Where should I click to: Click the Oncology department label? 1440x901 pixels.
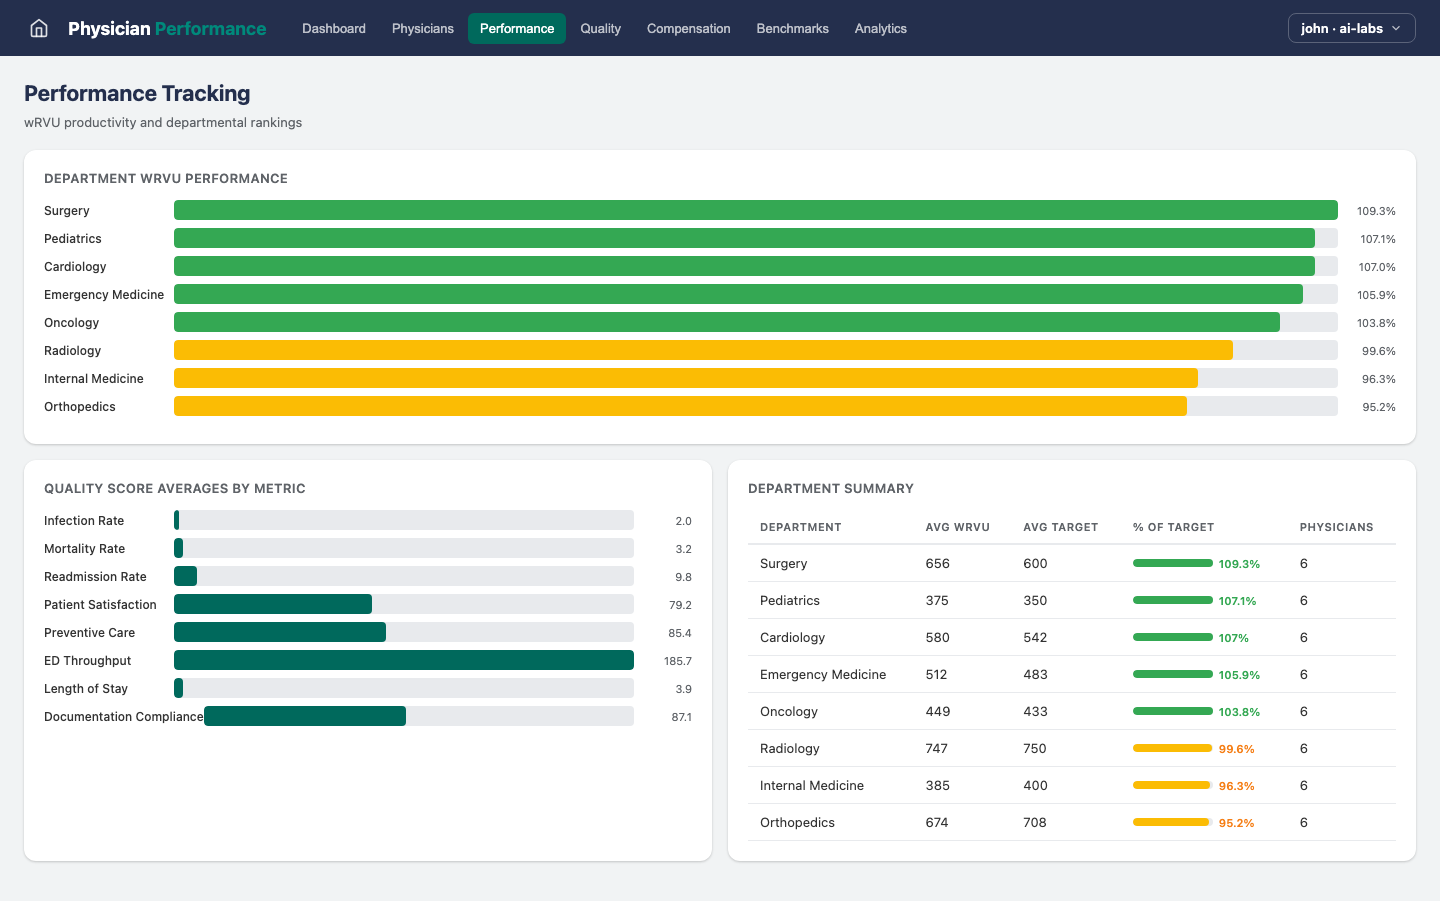(x=71, y=322)
